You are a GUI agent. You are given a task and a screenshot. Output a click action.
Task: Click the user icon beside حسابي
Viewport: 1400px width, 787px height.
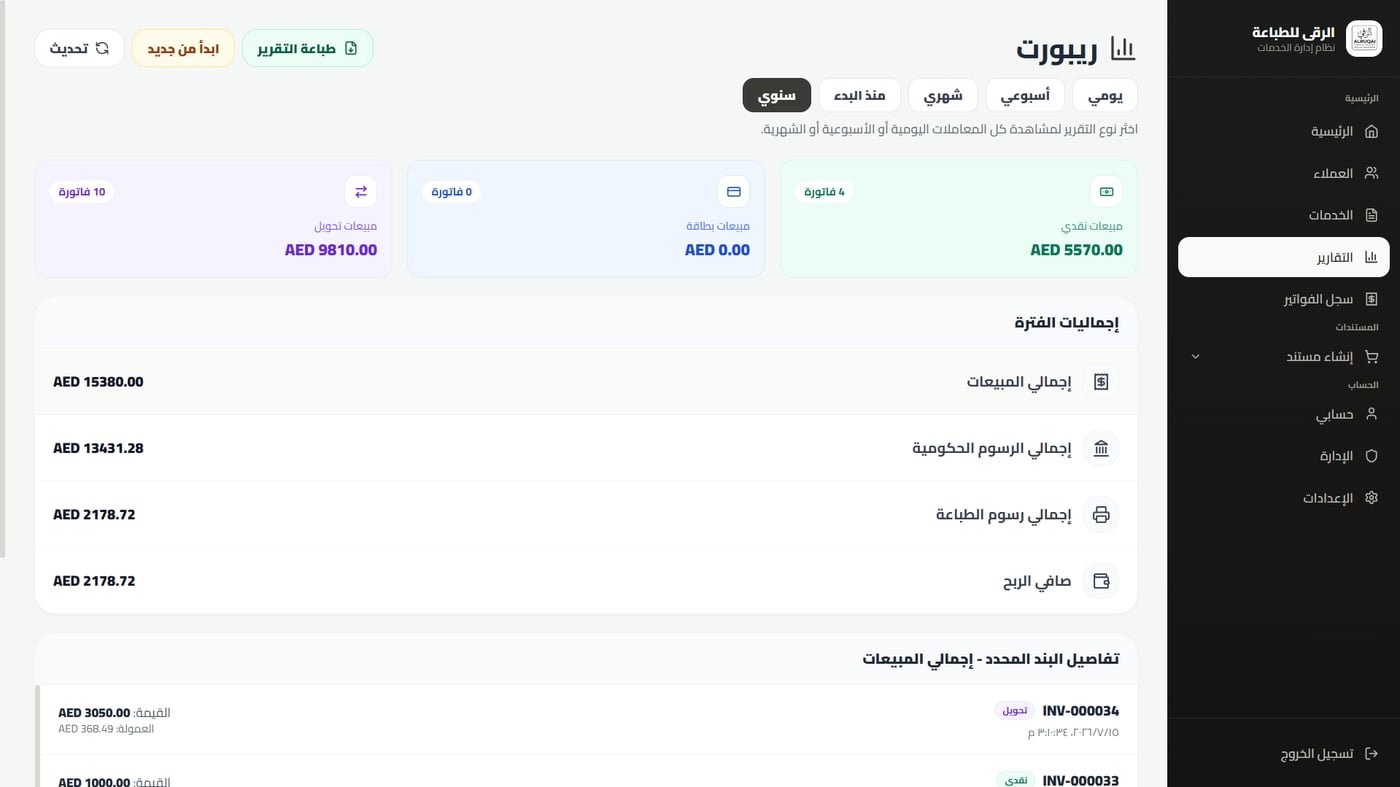pos(1371,414)
